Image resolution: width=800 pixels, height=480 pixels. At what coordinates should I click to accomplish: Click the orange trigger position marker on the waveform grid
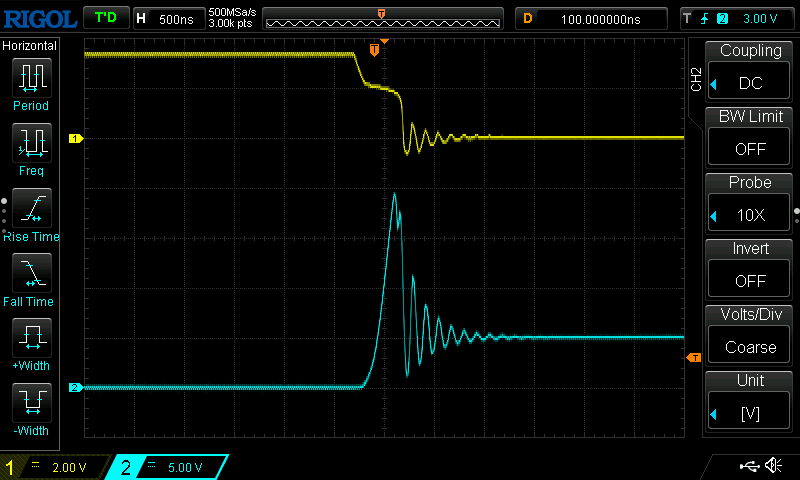coord(374,50)
